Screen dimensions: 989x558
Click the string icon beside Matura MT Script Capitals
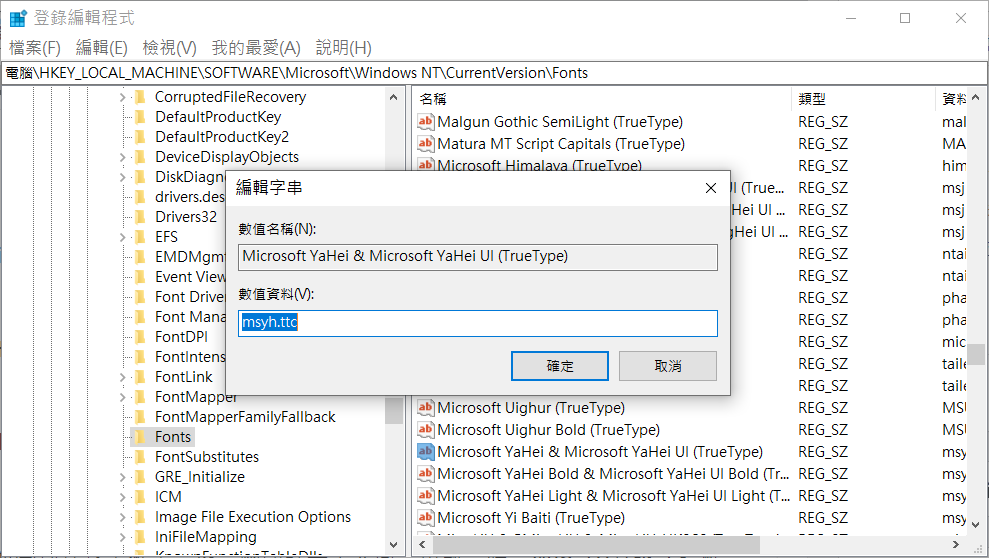[425, 144]
